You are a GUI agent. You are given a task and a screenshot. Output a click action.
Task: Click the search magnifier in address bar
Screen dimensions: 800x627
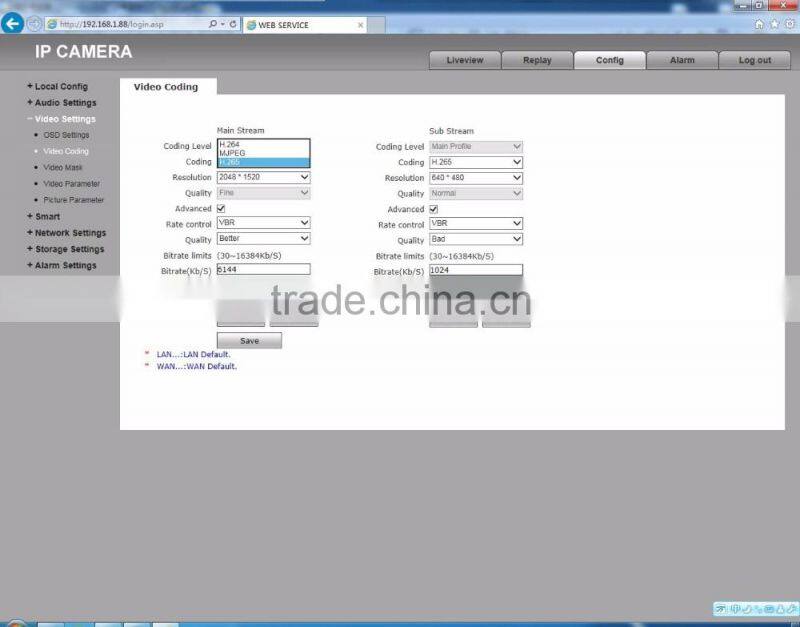click(x=213, y=24)
